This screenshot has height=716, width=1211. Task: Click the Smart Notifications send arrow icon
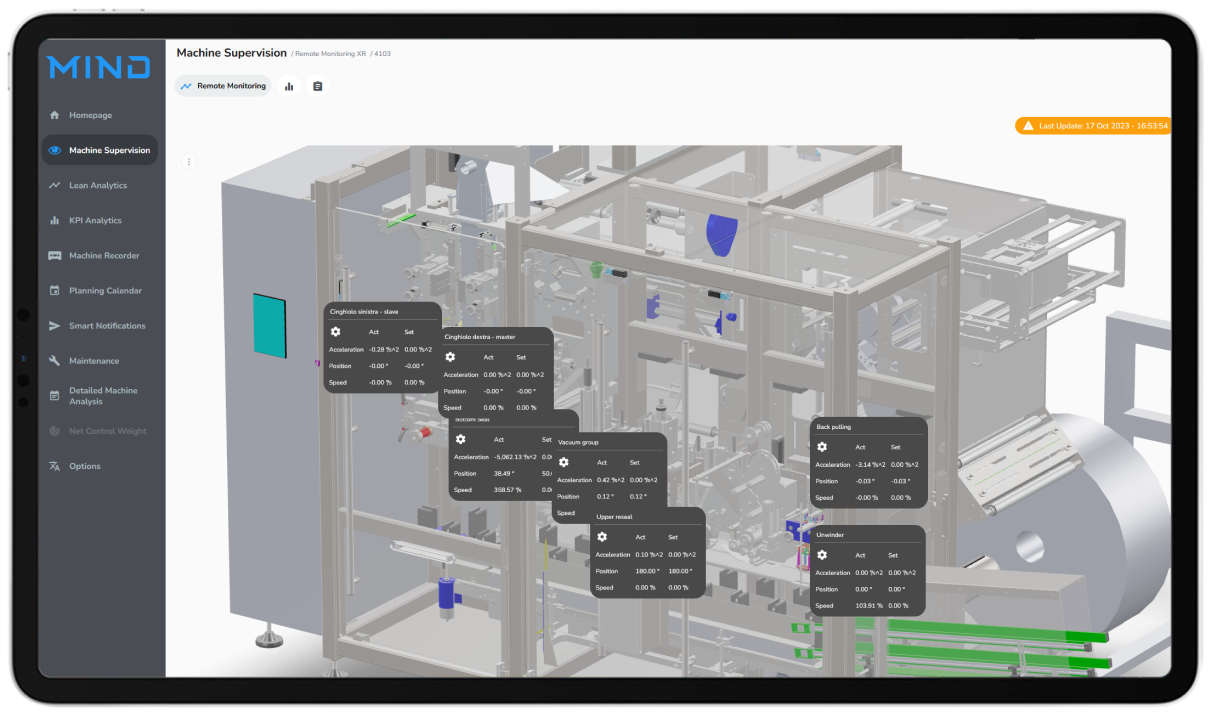pos(55,325)
